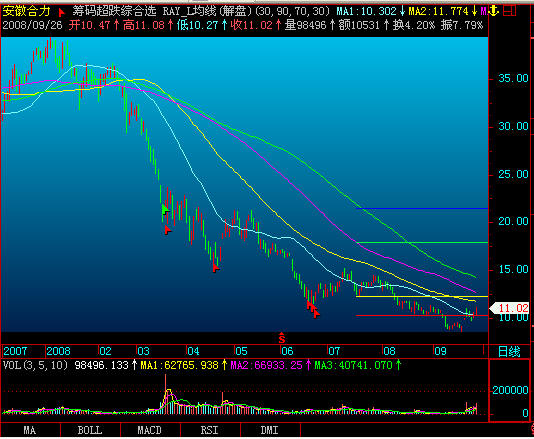Open the red window-layout icon in header

coord(509,11)
